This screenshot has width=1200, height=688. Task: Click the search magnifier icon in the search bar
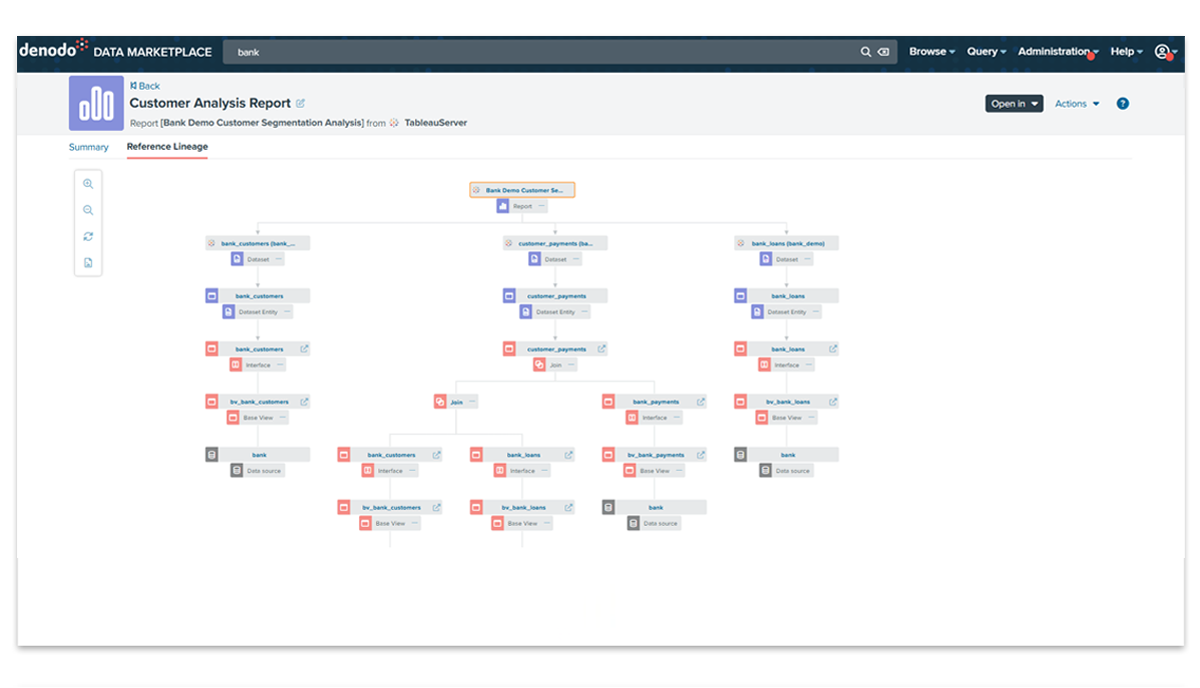click(865, 51)
